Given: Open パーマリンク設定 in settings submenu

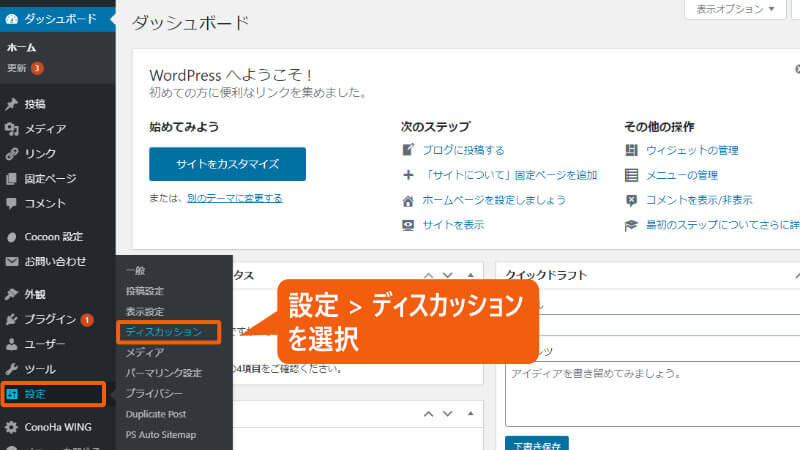Looking at the screenshot, I should tap(164, 373).
